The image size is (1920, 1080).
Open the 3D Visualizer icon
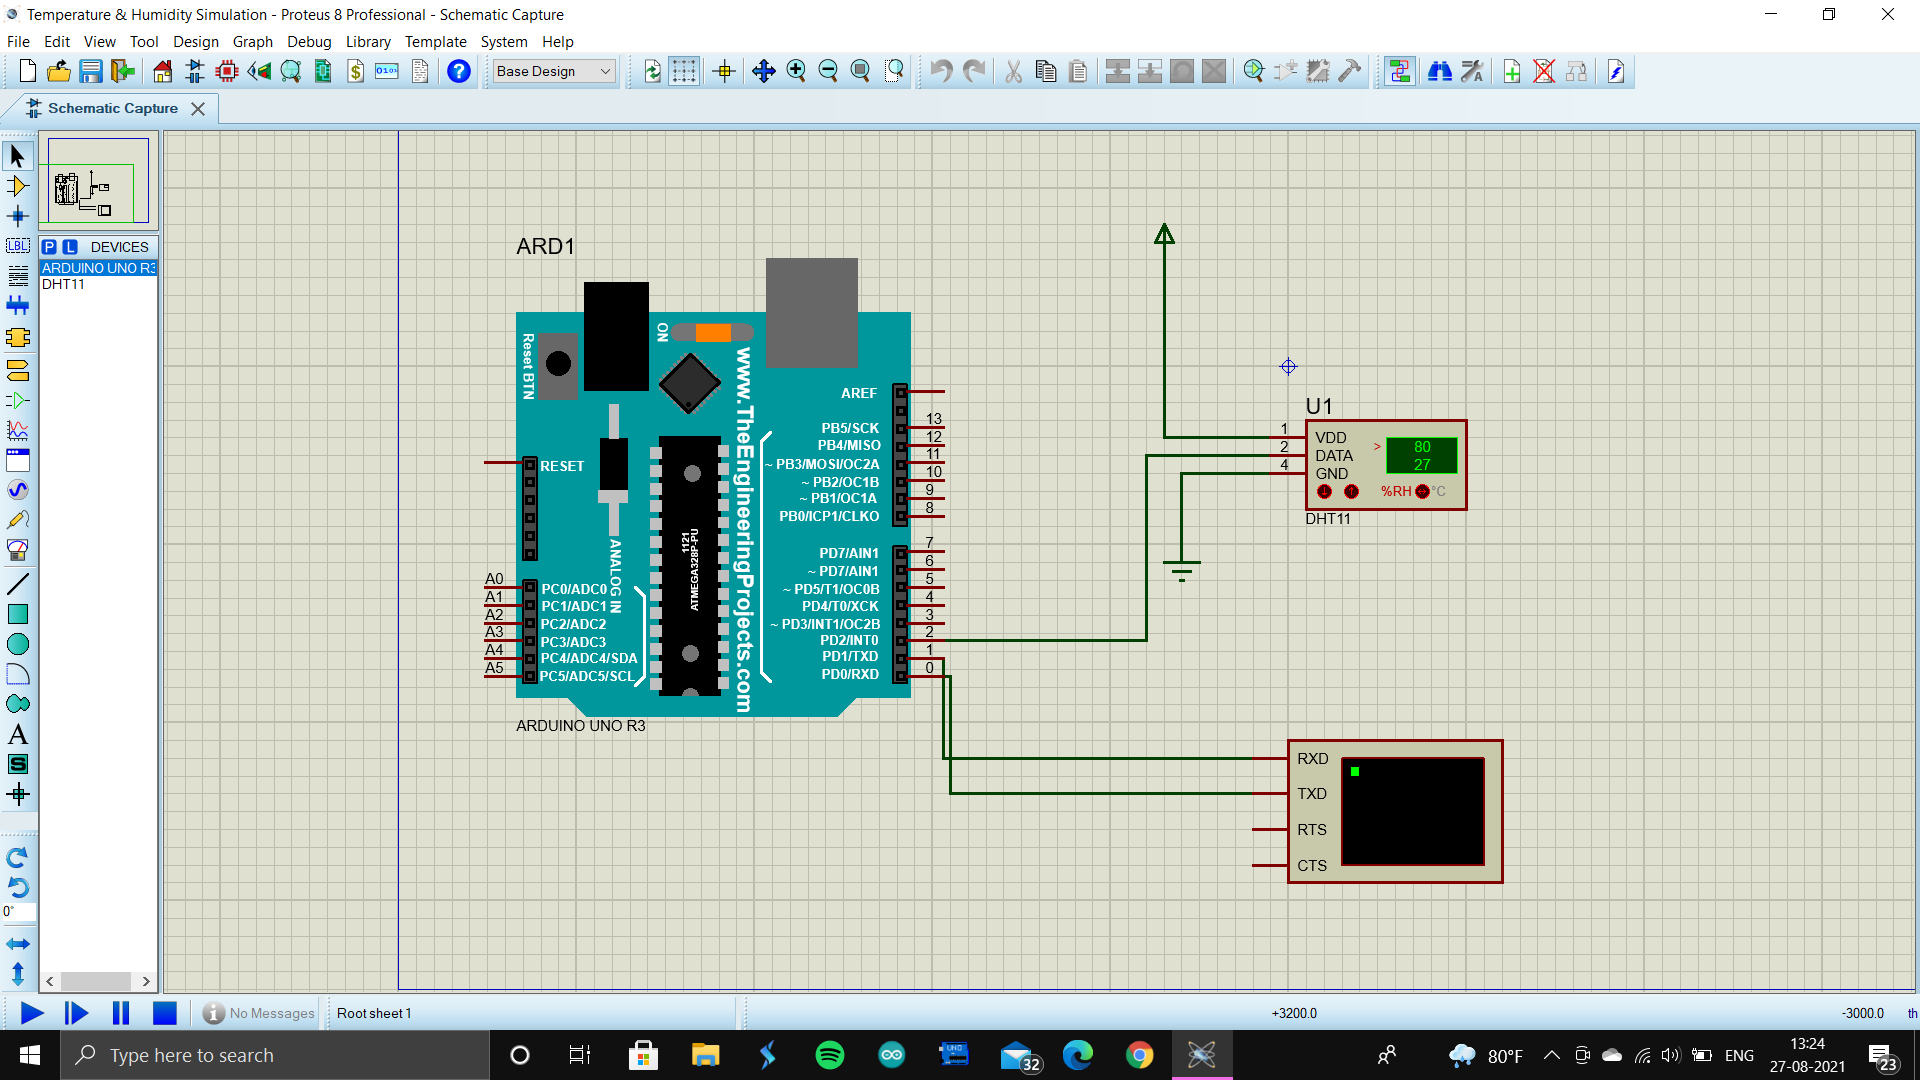pos(259,71)
